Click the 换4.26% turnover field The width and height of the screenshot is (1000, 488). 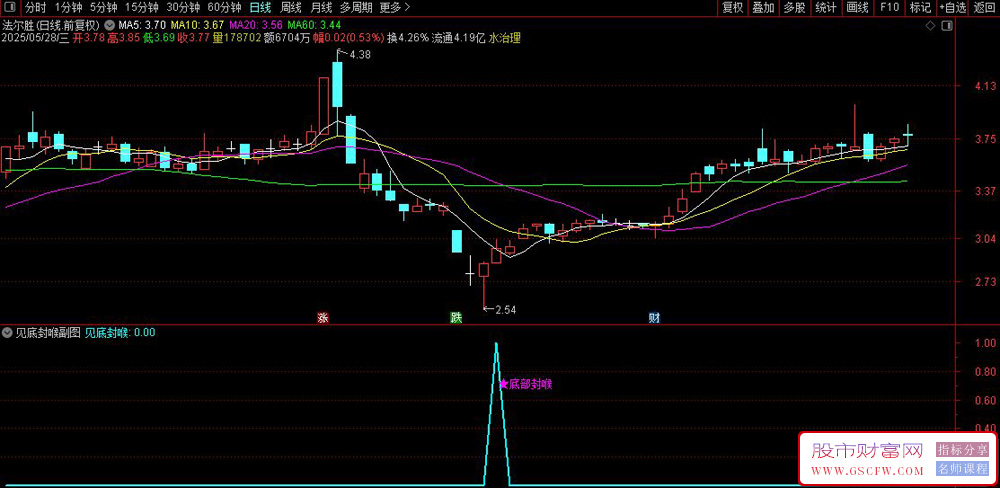408,38
